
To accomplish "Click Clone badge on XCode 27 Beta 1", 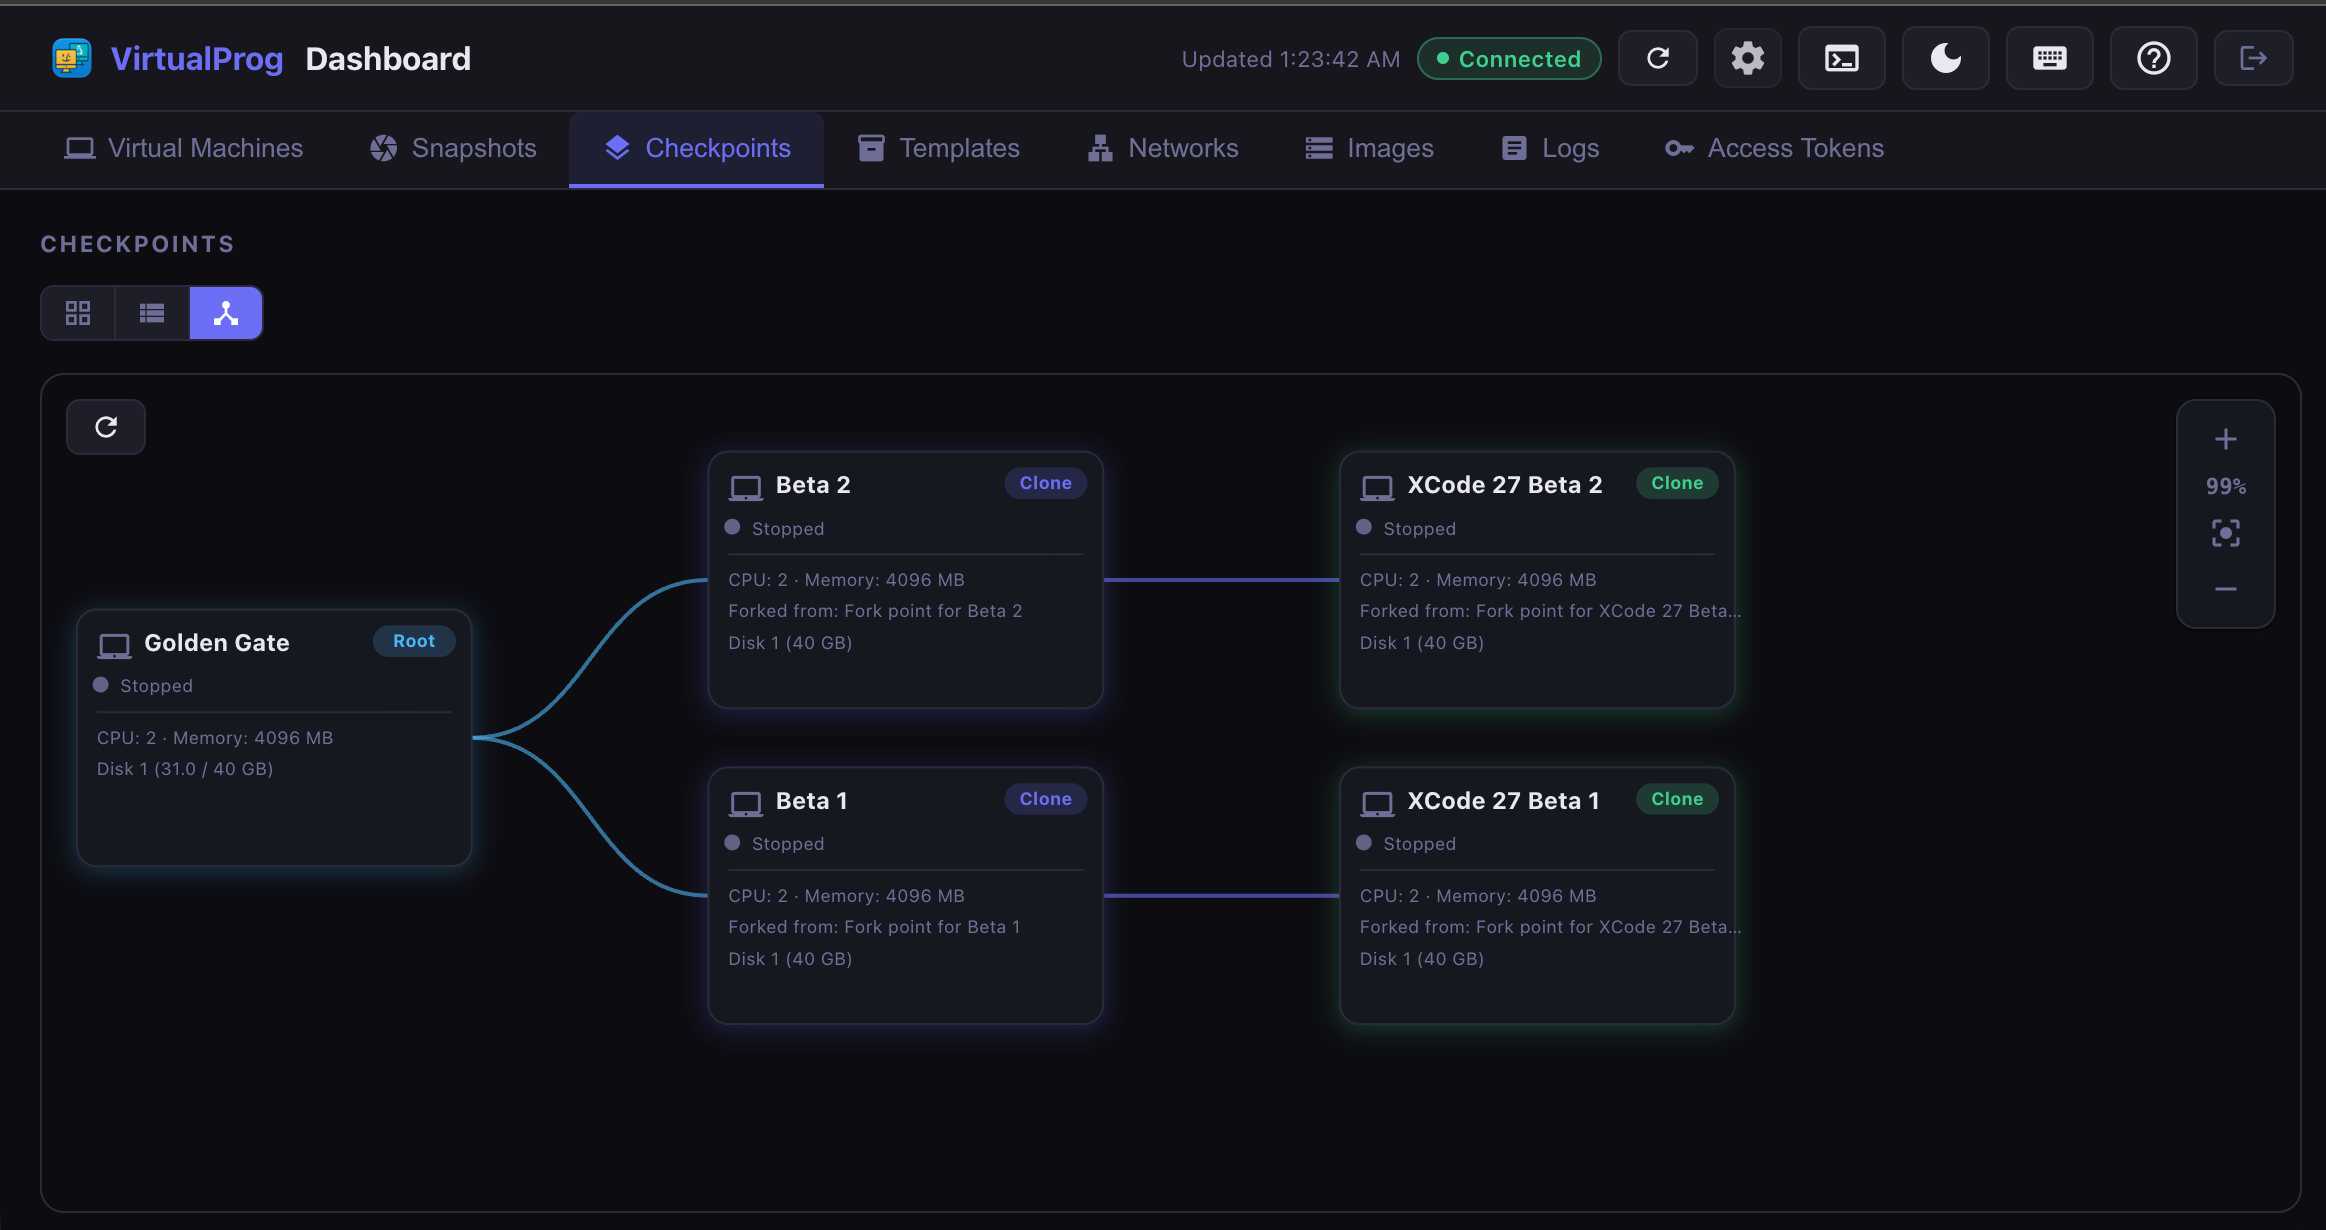I will (1677, 799).
